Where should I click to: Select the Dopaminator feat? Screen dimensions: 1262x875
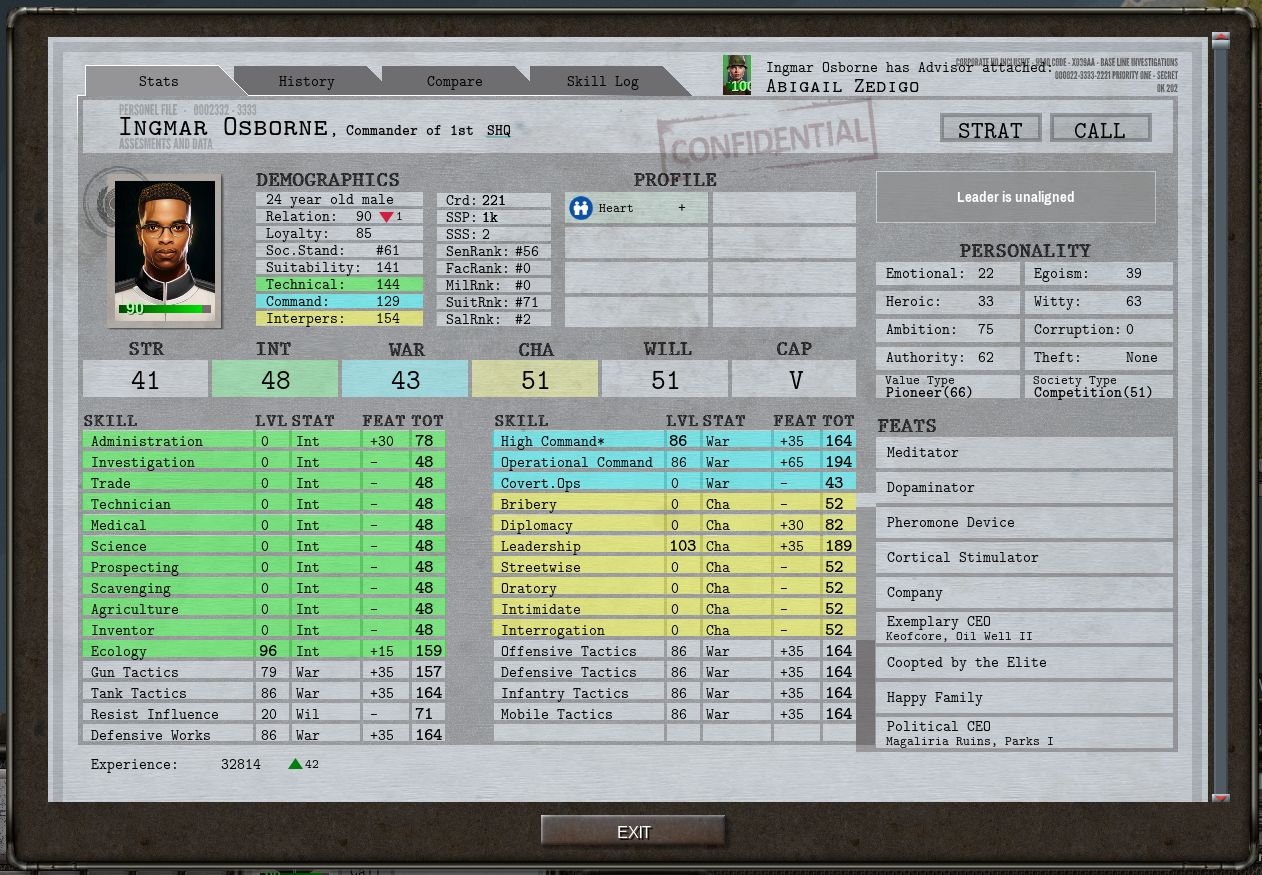(1025, 488)
